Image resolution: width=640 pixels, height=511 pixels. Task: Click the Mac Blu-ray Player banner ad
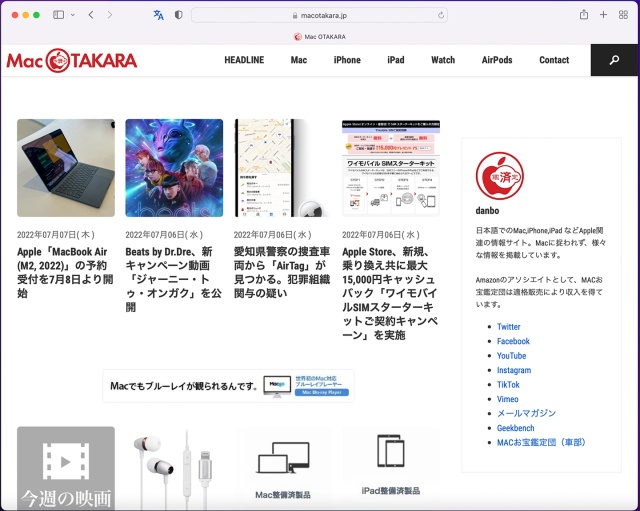[229, 386]
